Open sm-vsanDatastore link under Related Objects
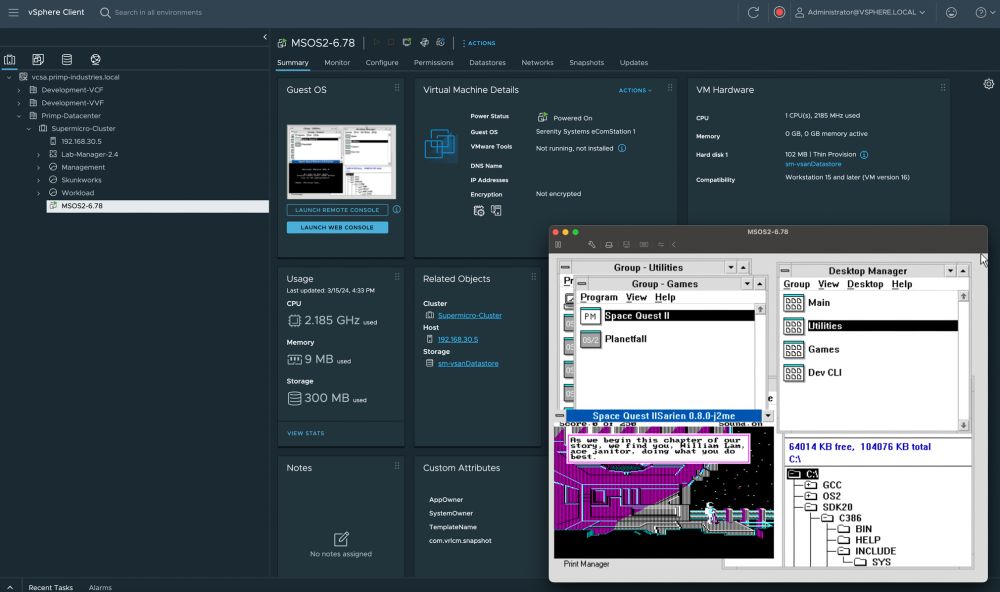The height and width of the screenshot is (592, 1000). coord(467,364)
